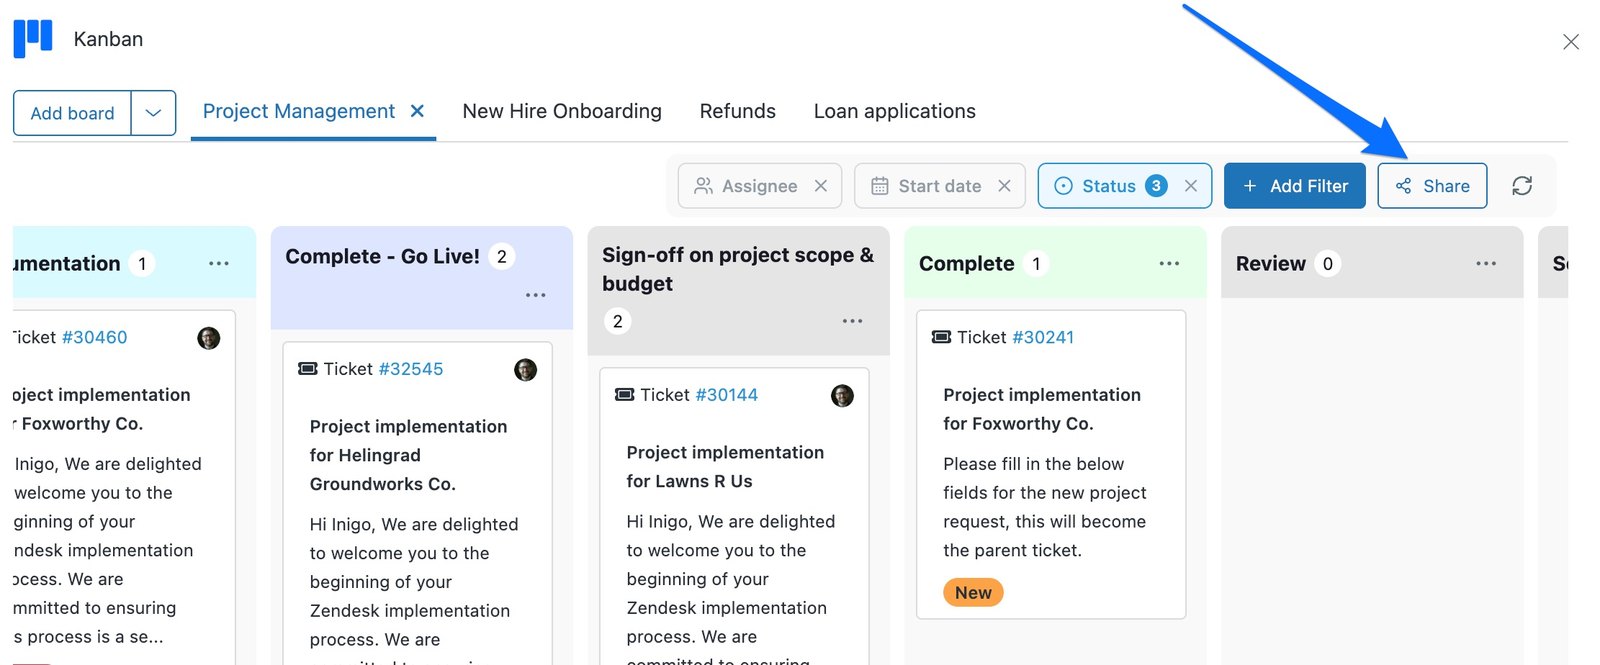Click 'Please fill in the below fields' description
Viewport: 1600px width, 665px height.
coord(1044,507)
